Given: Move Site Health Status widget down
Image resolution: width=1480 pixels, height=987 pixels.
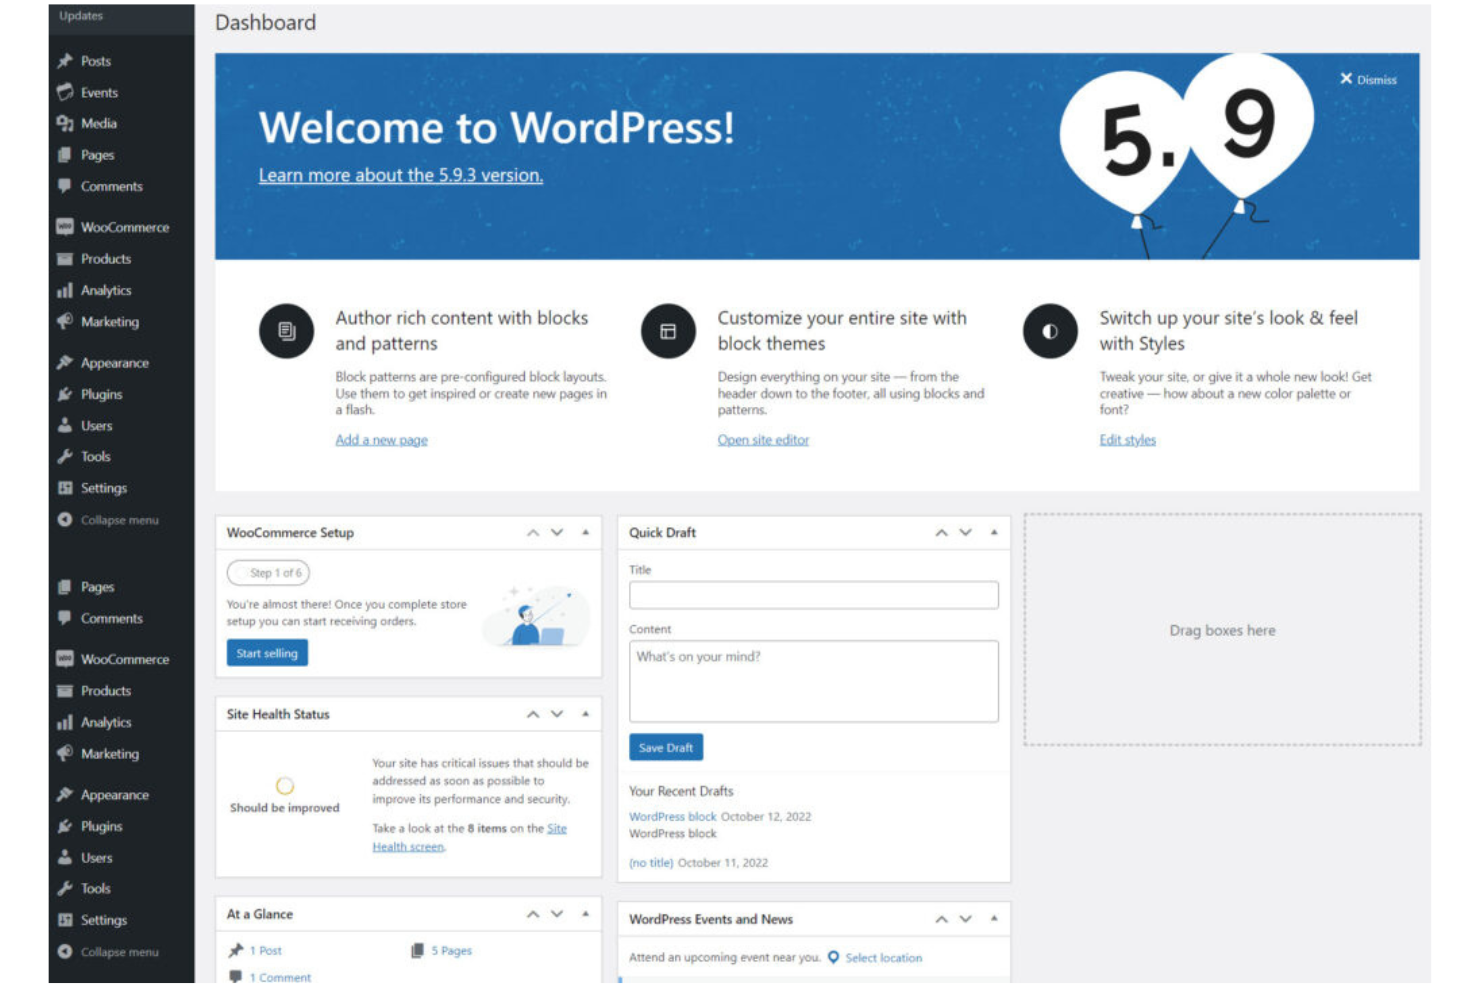Looking at the screenshot, I should pyautogui.click(x=557, y=714).
